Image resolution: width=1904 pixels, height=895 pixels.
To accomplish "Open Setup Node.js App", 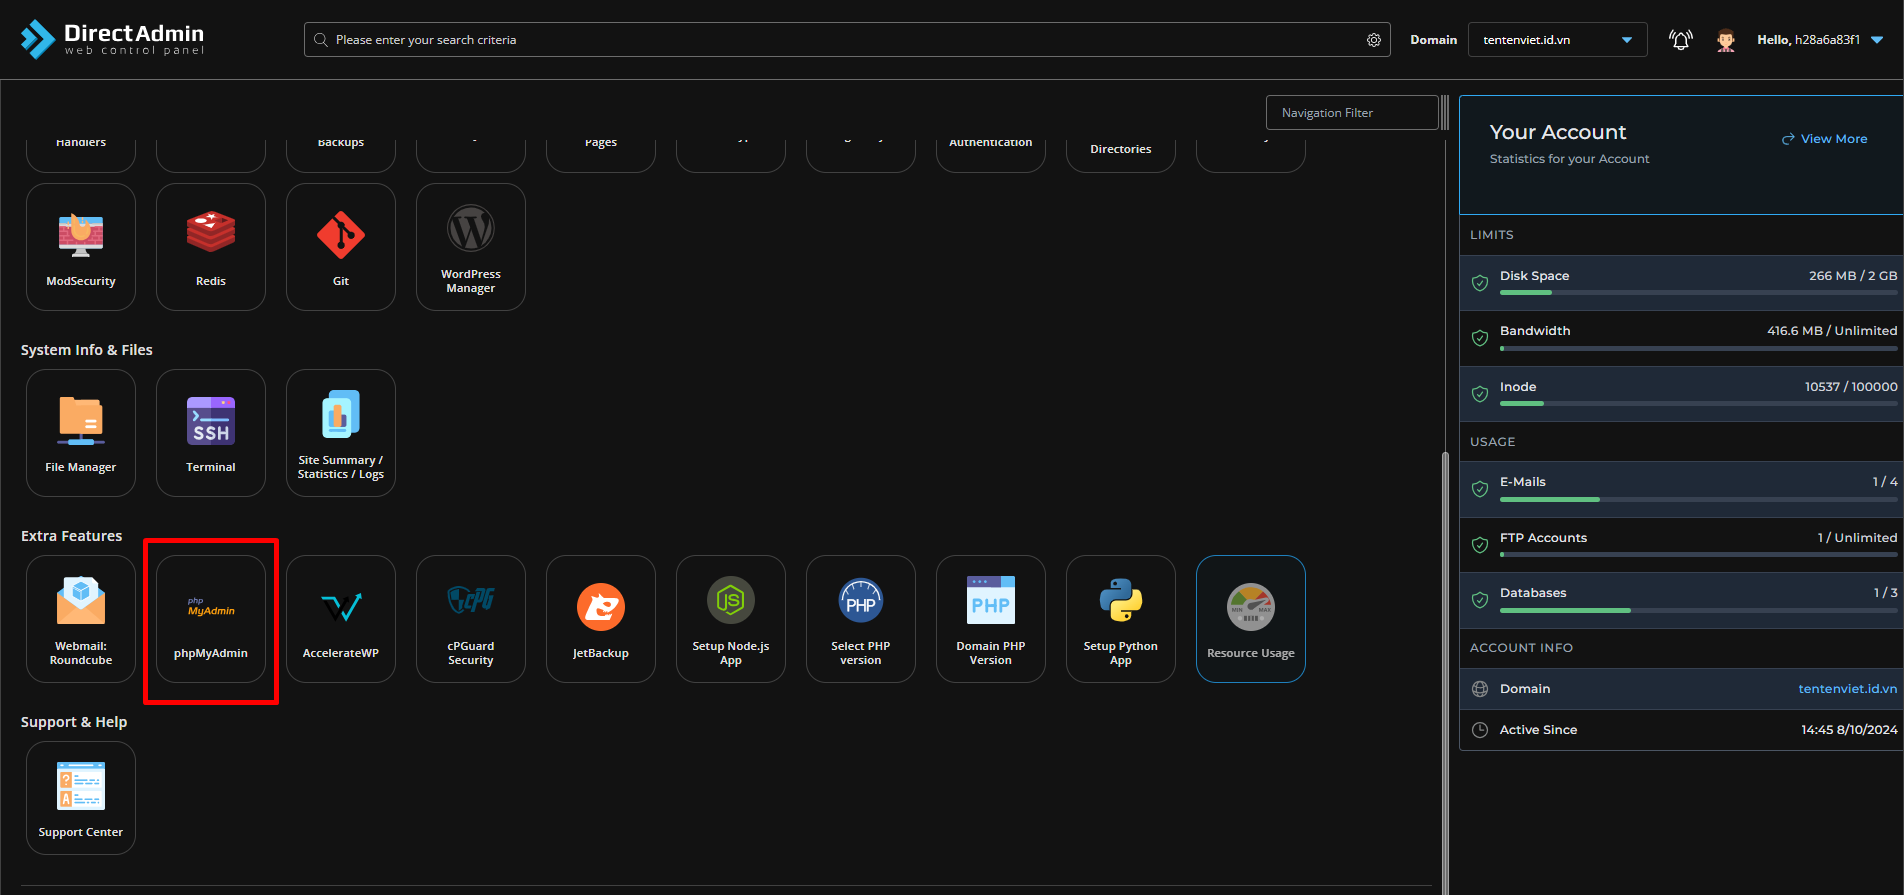I will [731, 619].
